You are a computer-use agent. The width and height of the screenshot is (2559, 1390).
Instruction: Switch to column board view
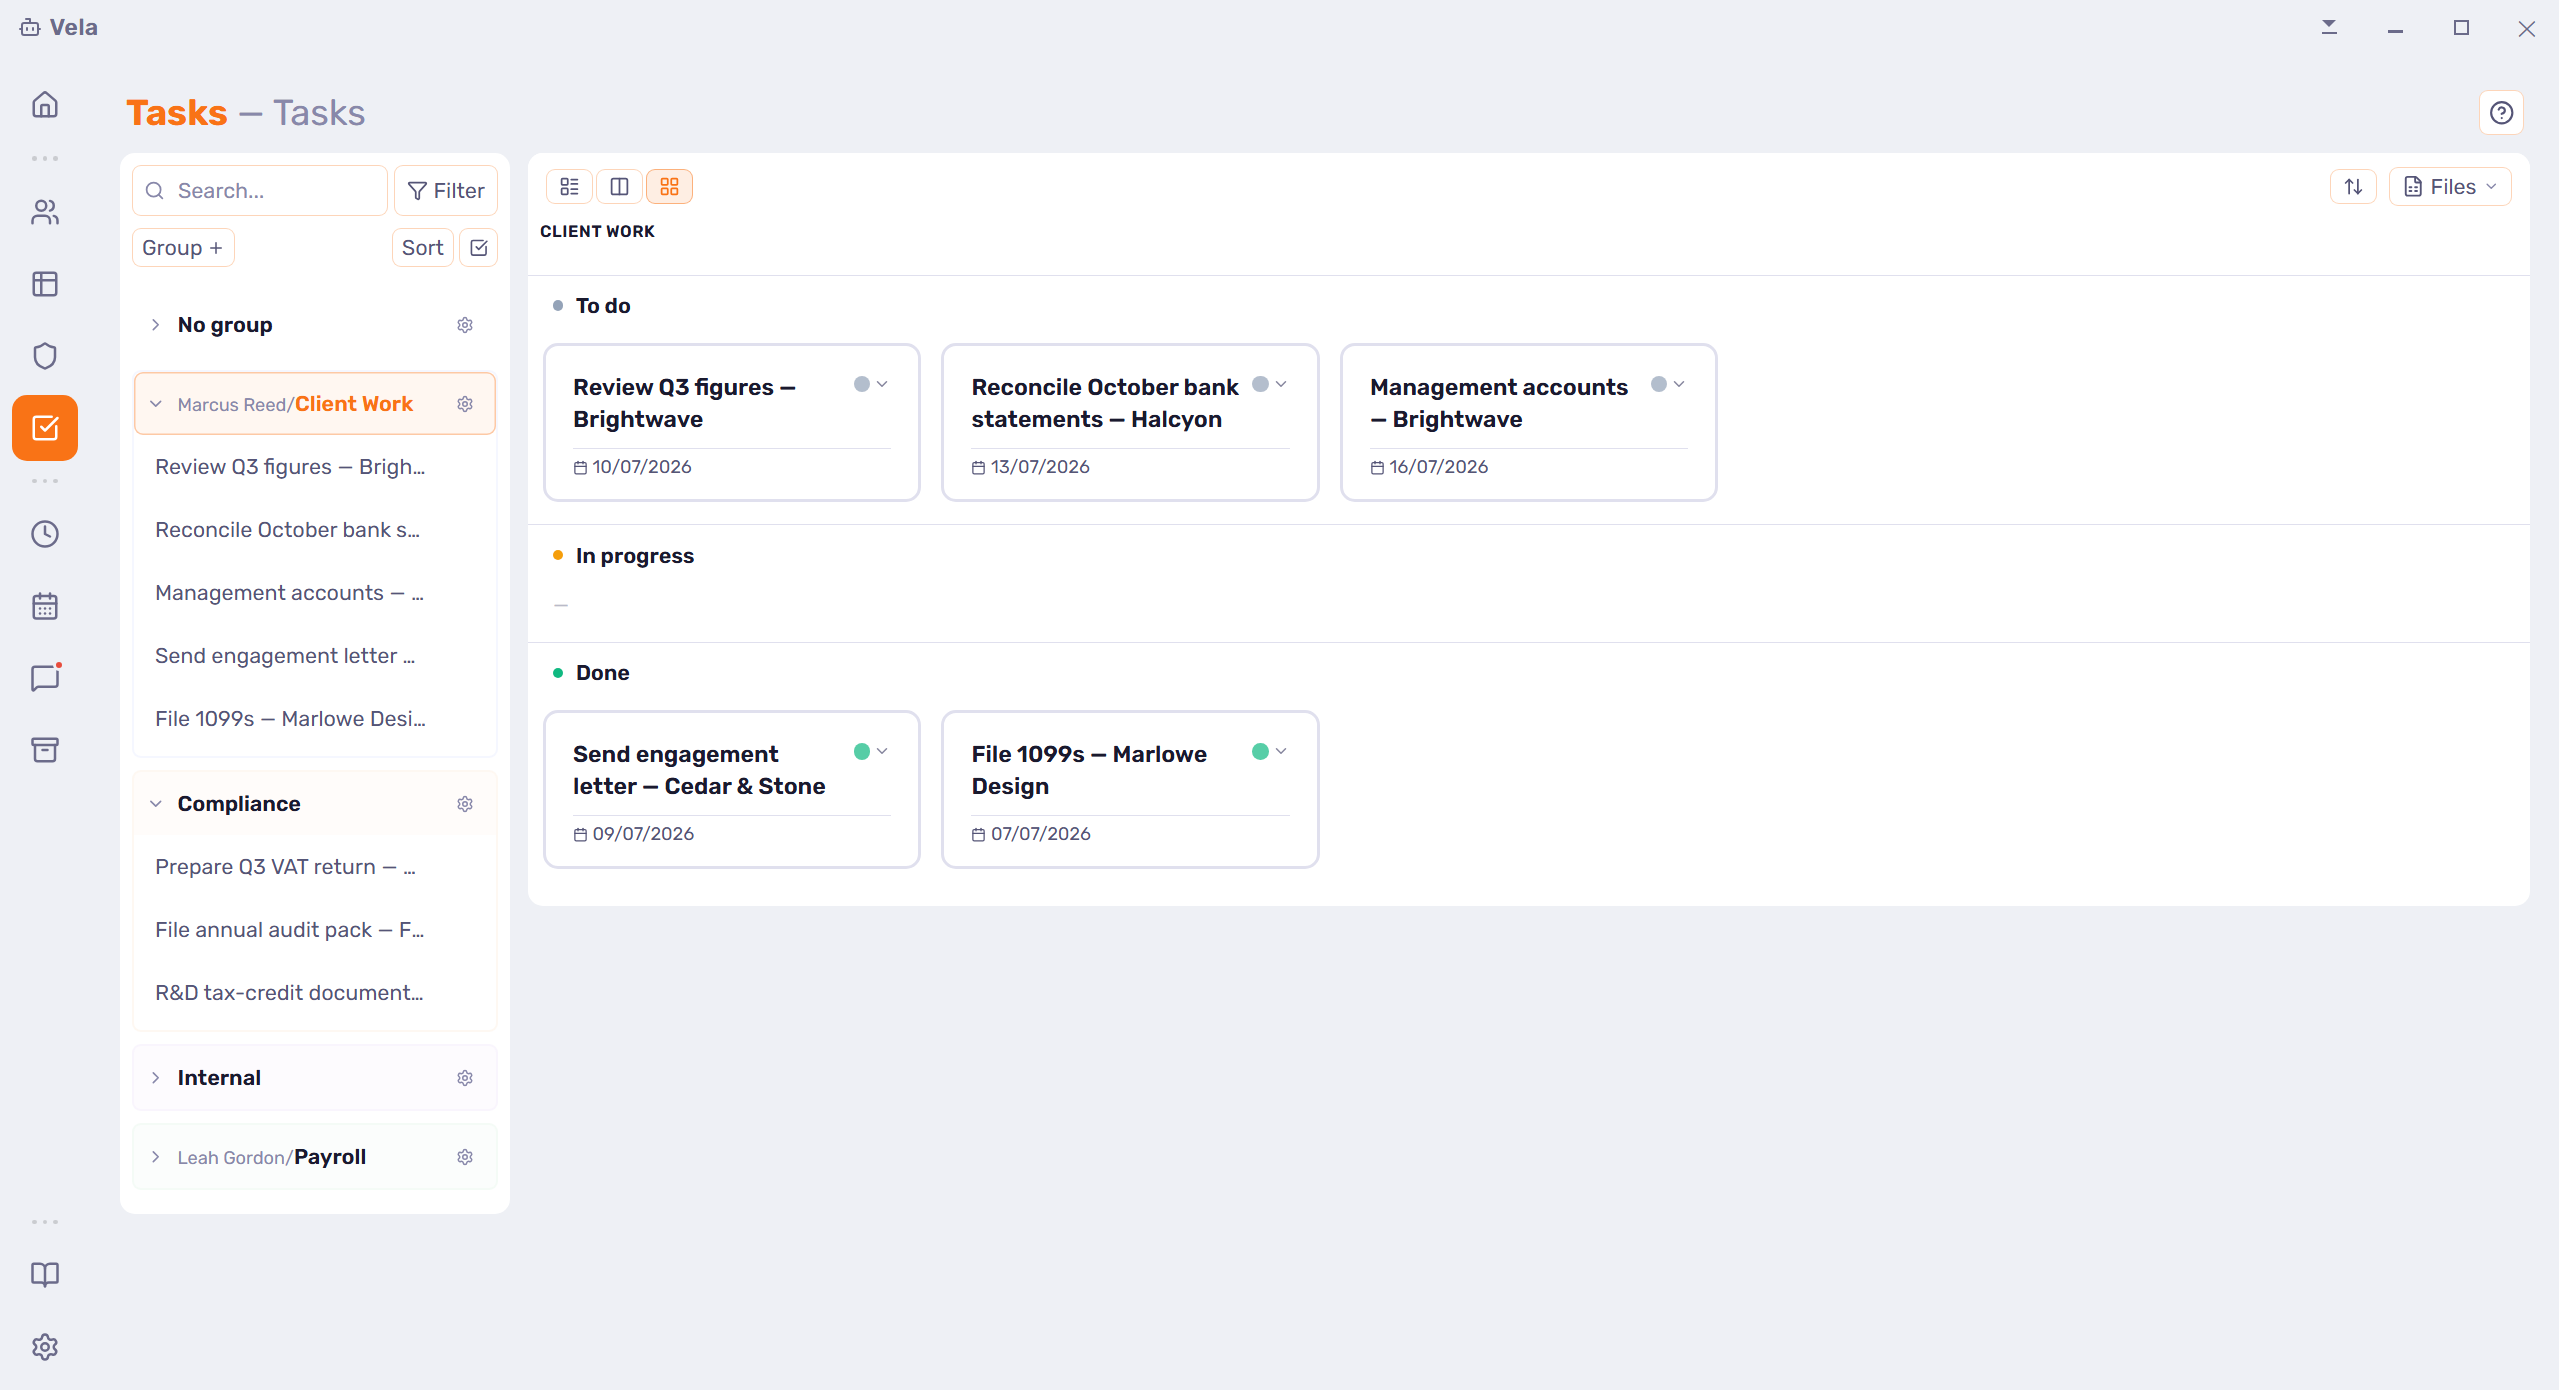pyautogui.click(x=619, y=187)
